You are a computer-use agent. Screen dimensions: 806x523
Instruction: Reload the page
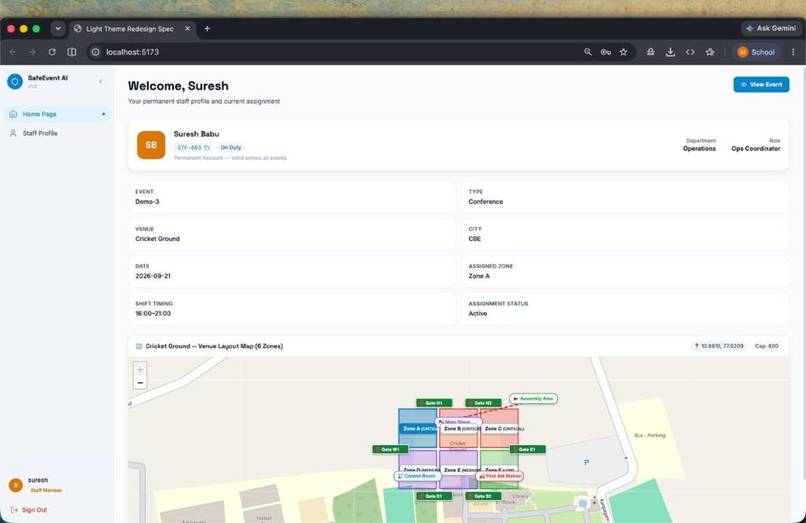(52, 52)
